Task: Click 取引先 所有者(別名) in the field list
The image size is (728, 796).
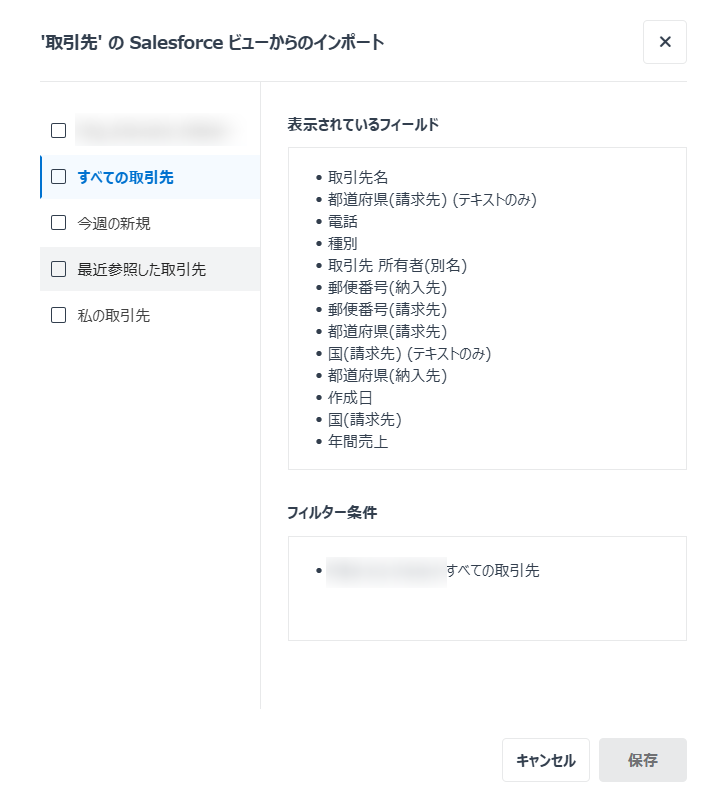Action: point(398,266)
